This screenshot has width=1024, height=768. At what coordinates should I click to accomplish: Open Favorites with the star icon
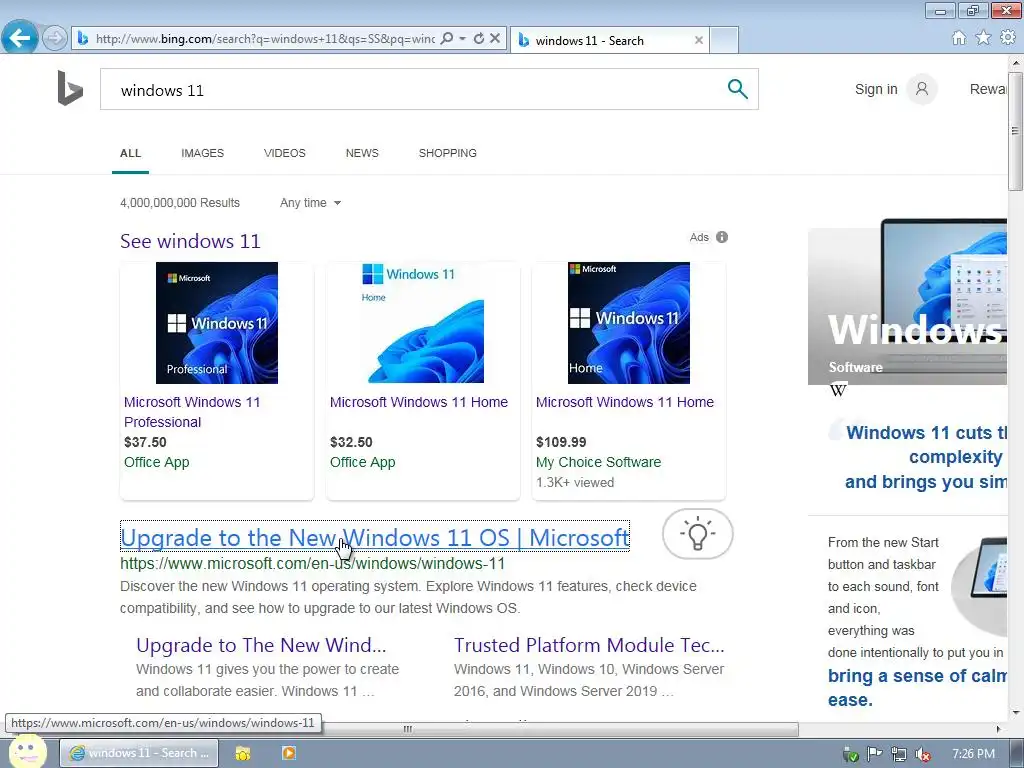[x=983, y=38]
